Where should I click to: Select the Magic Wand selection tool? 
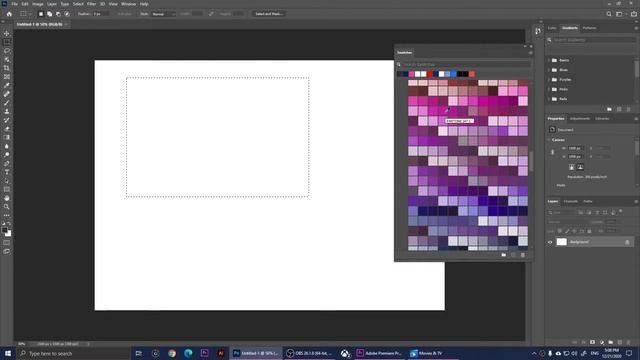(x=7, y=60)
